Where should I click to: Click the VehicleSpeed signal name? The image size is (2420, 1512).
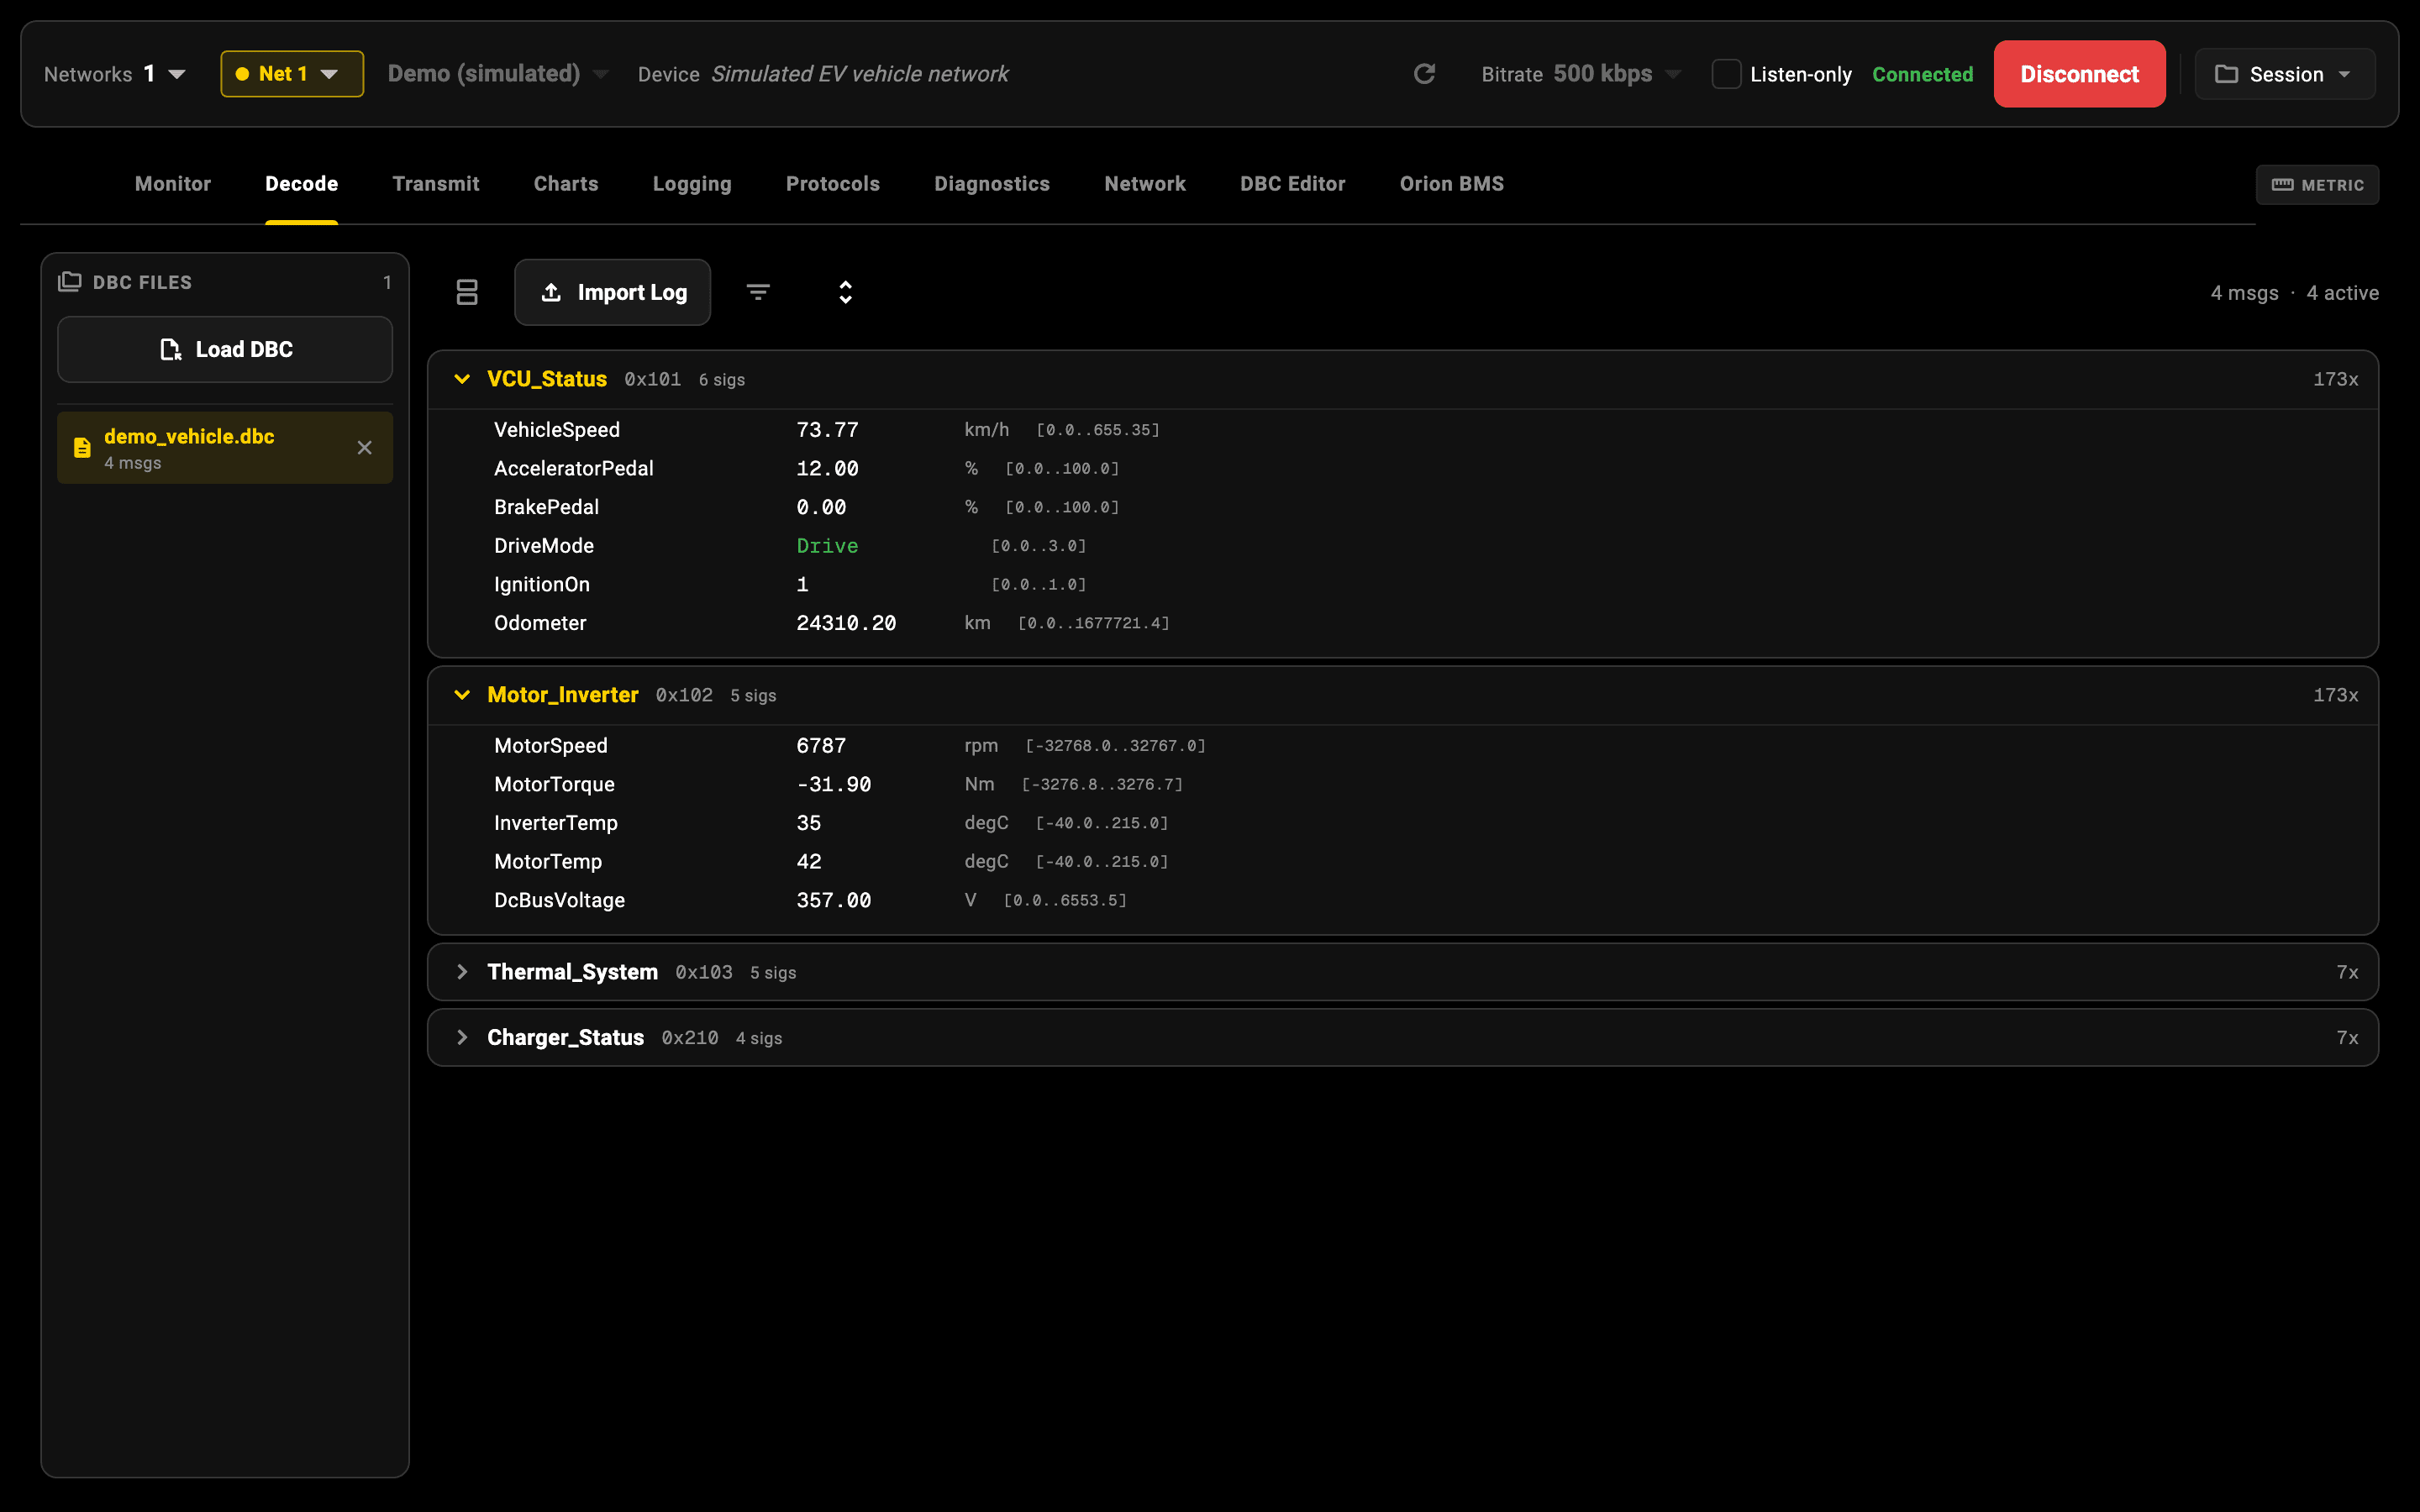(557, 430)
